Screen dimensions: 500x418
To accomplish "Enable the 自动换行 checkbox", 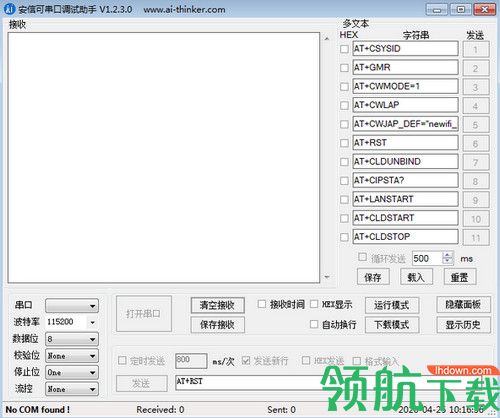I will pyautogui.click(x=314, y=324).
